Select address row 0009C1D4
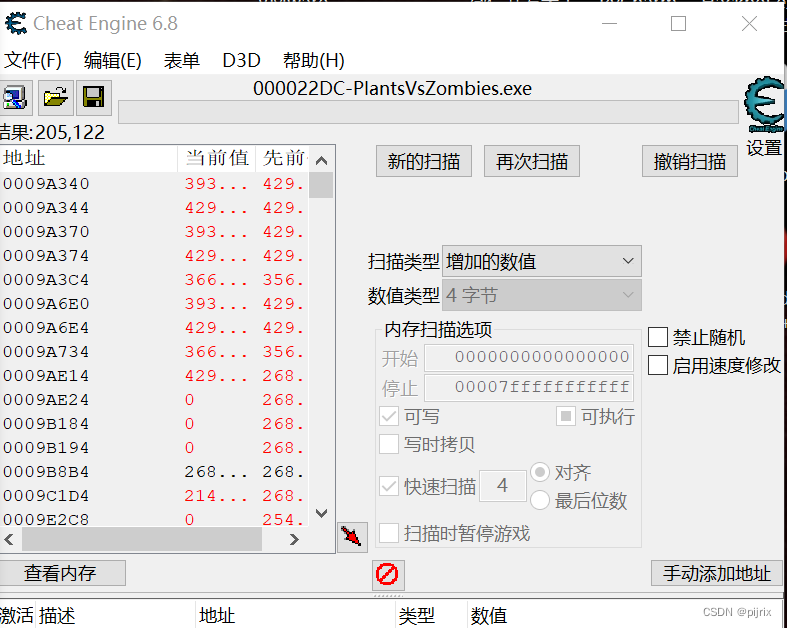This screenshot has height=628, width=787. (154, 496)
